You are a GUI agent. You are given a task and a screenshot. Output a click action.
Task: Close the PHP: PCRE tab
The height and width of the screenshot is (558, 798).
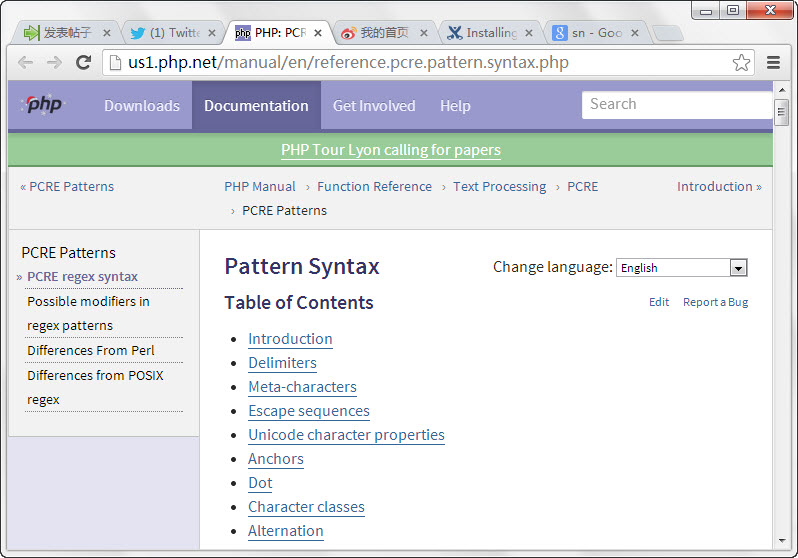coord(318,33)
